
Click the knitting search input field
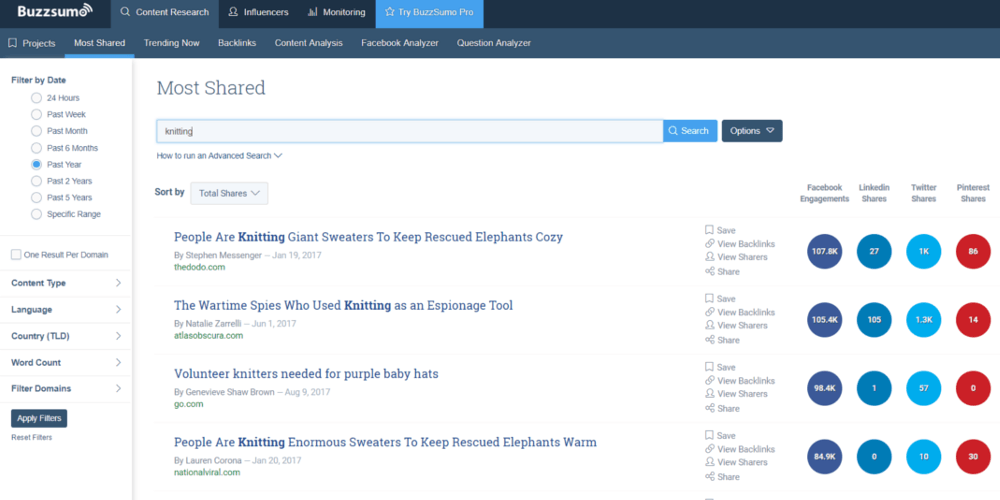tap(409, 131)
